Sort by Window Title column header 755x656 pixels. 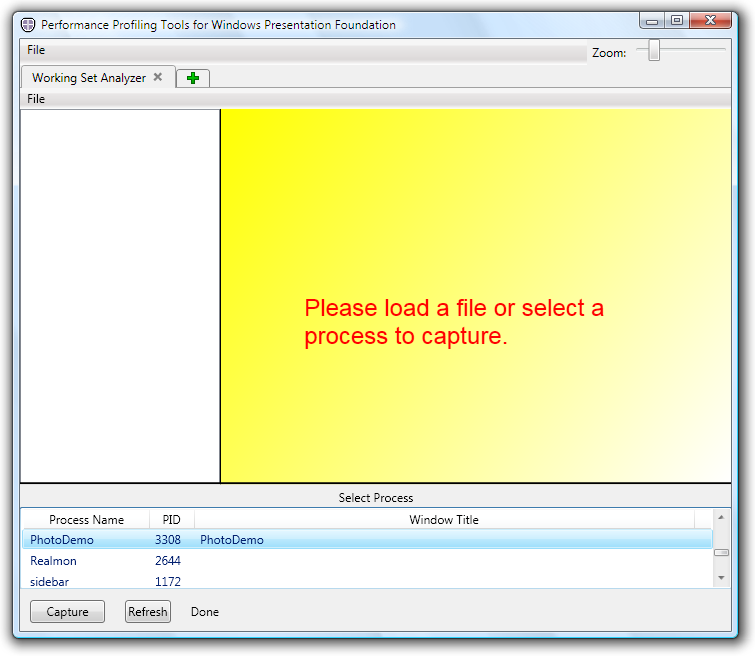click(x=444, y=520)
